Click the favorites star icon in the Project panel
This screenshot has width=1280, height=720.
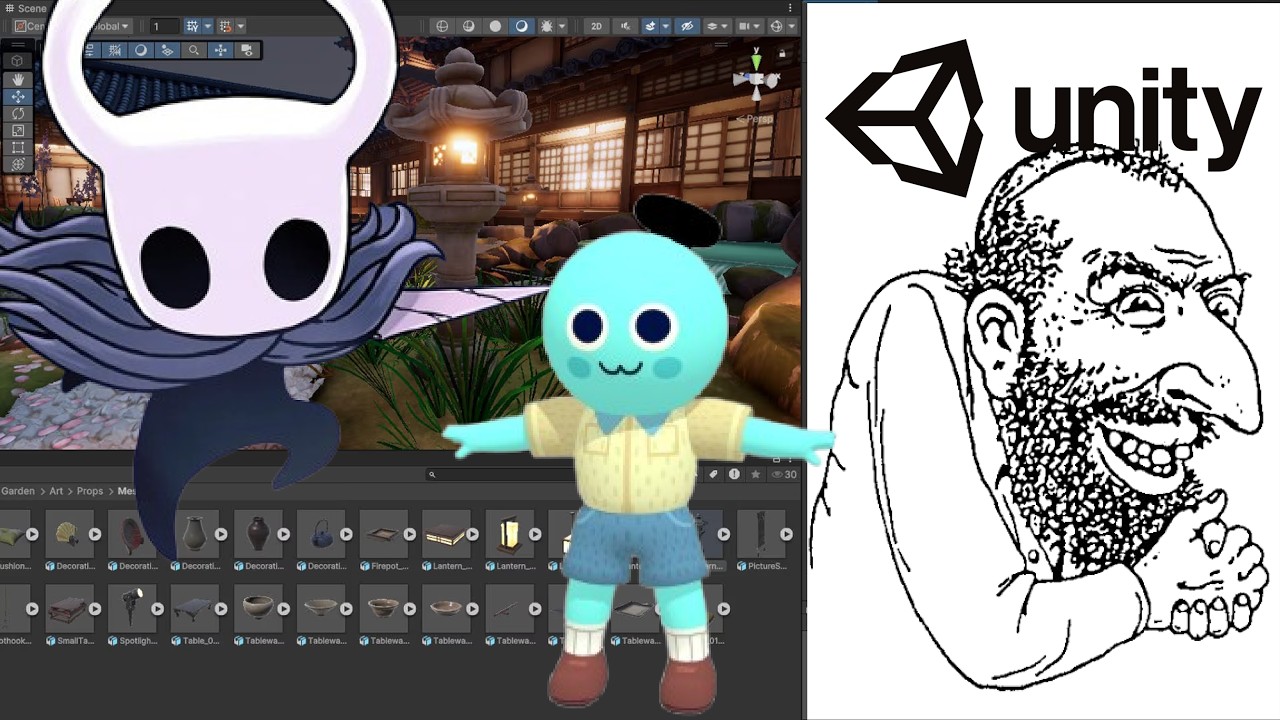pyautogui.click(x=755, y=474)
